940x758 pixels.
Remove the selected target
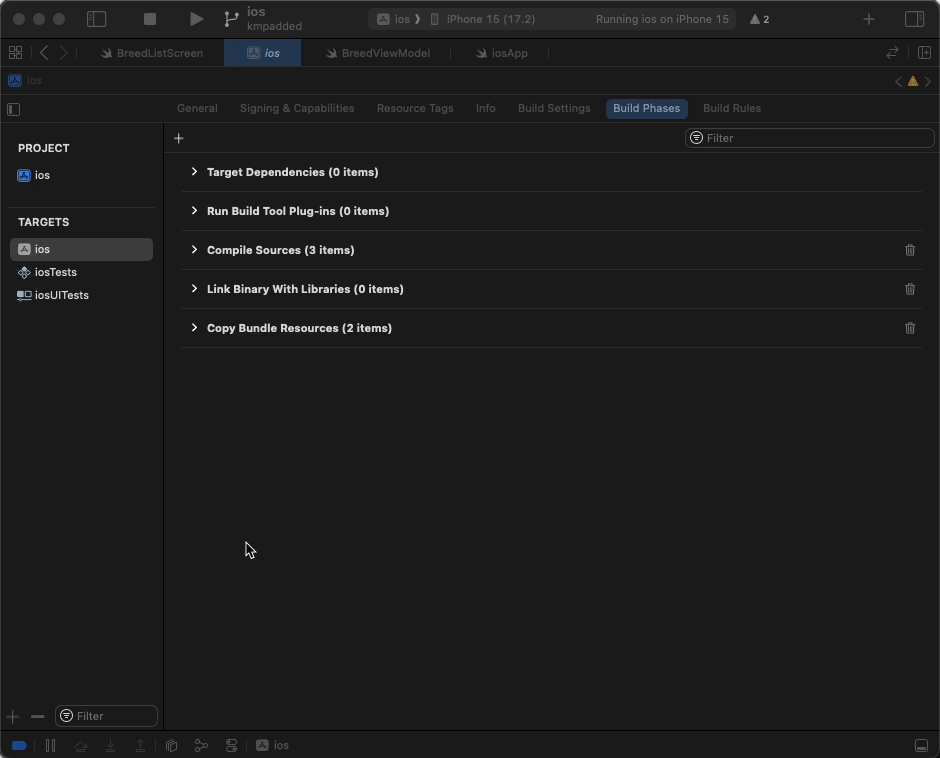(38, 716)
